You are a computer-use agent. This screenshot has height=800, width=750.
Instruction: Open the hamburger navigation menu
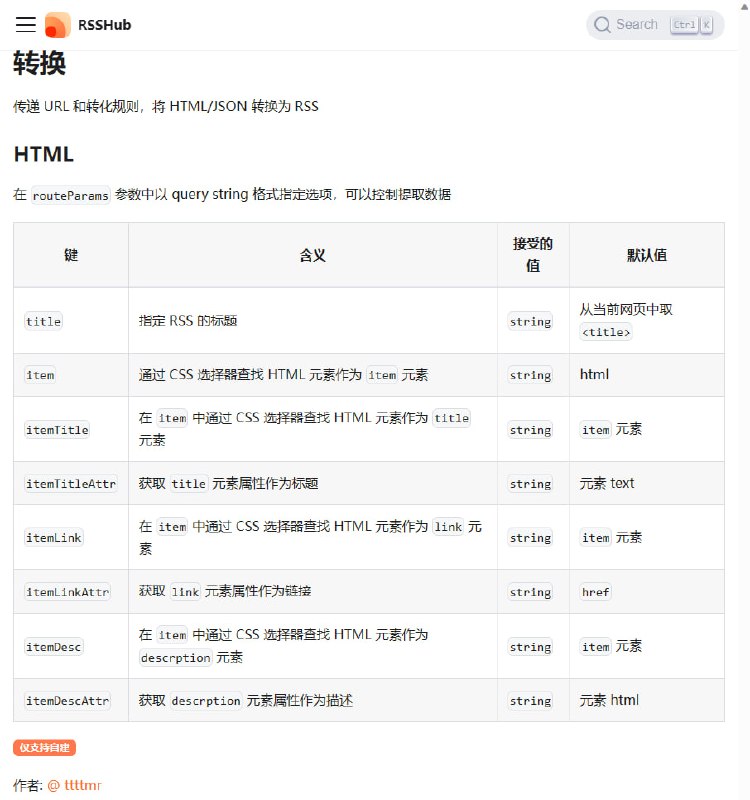click(26, 25)
